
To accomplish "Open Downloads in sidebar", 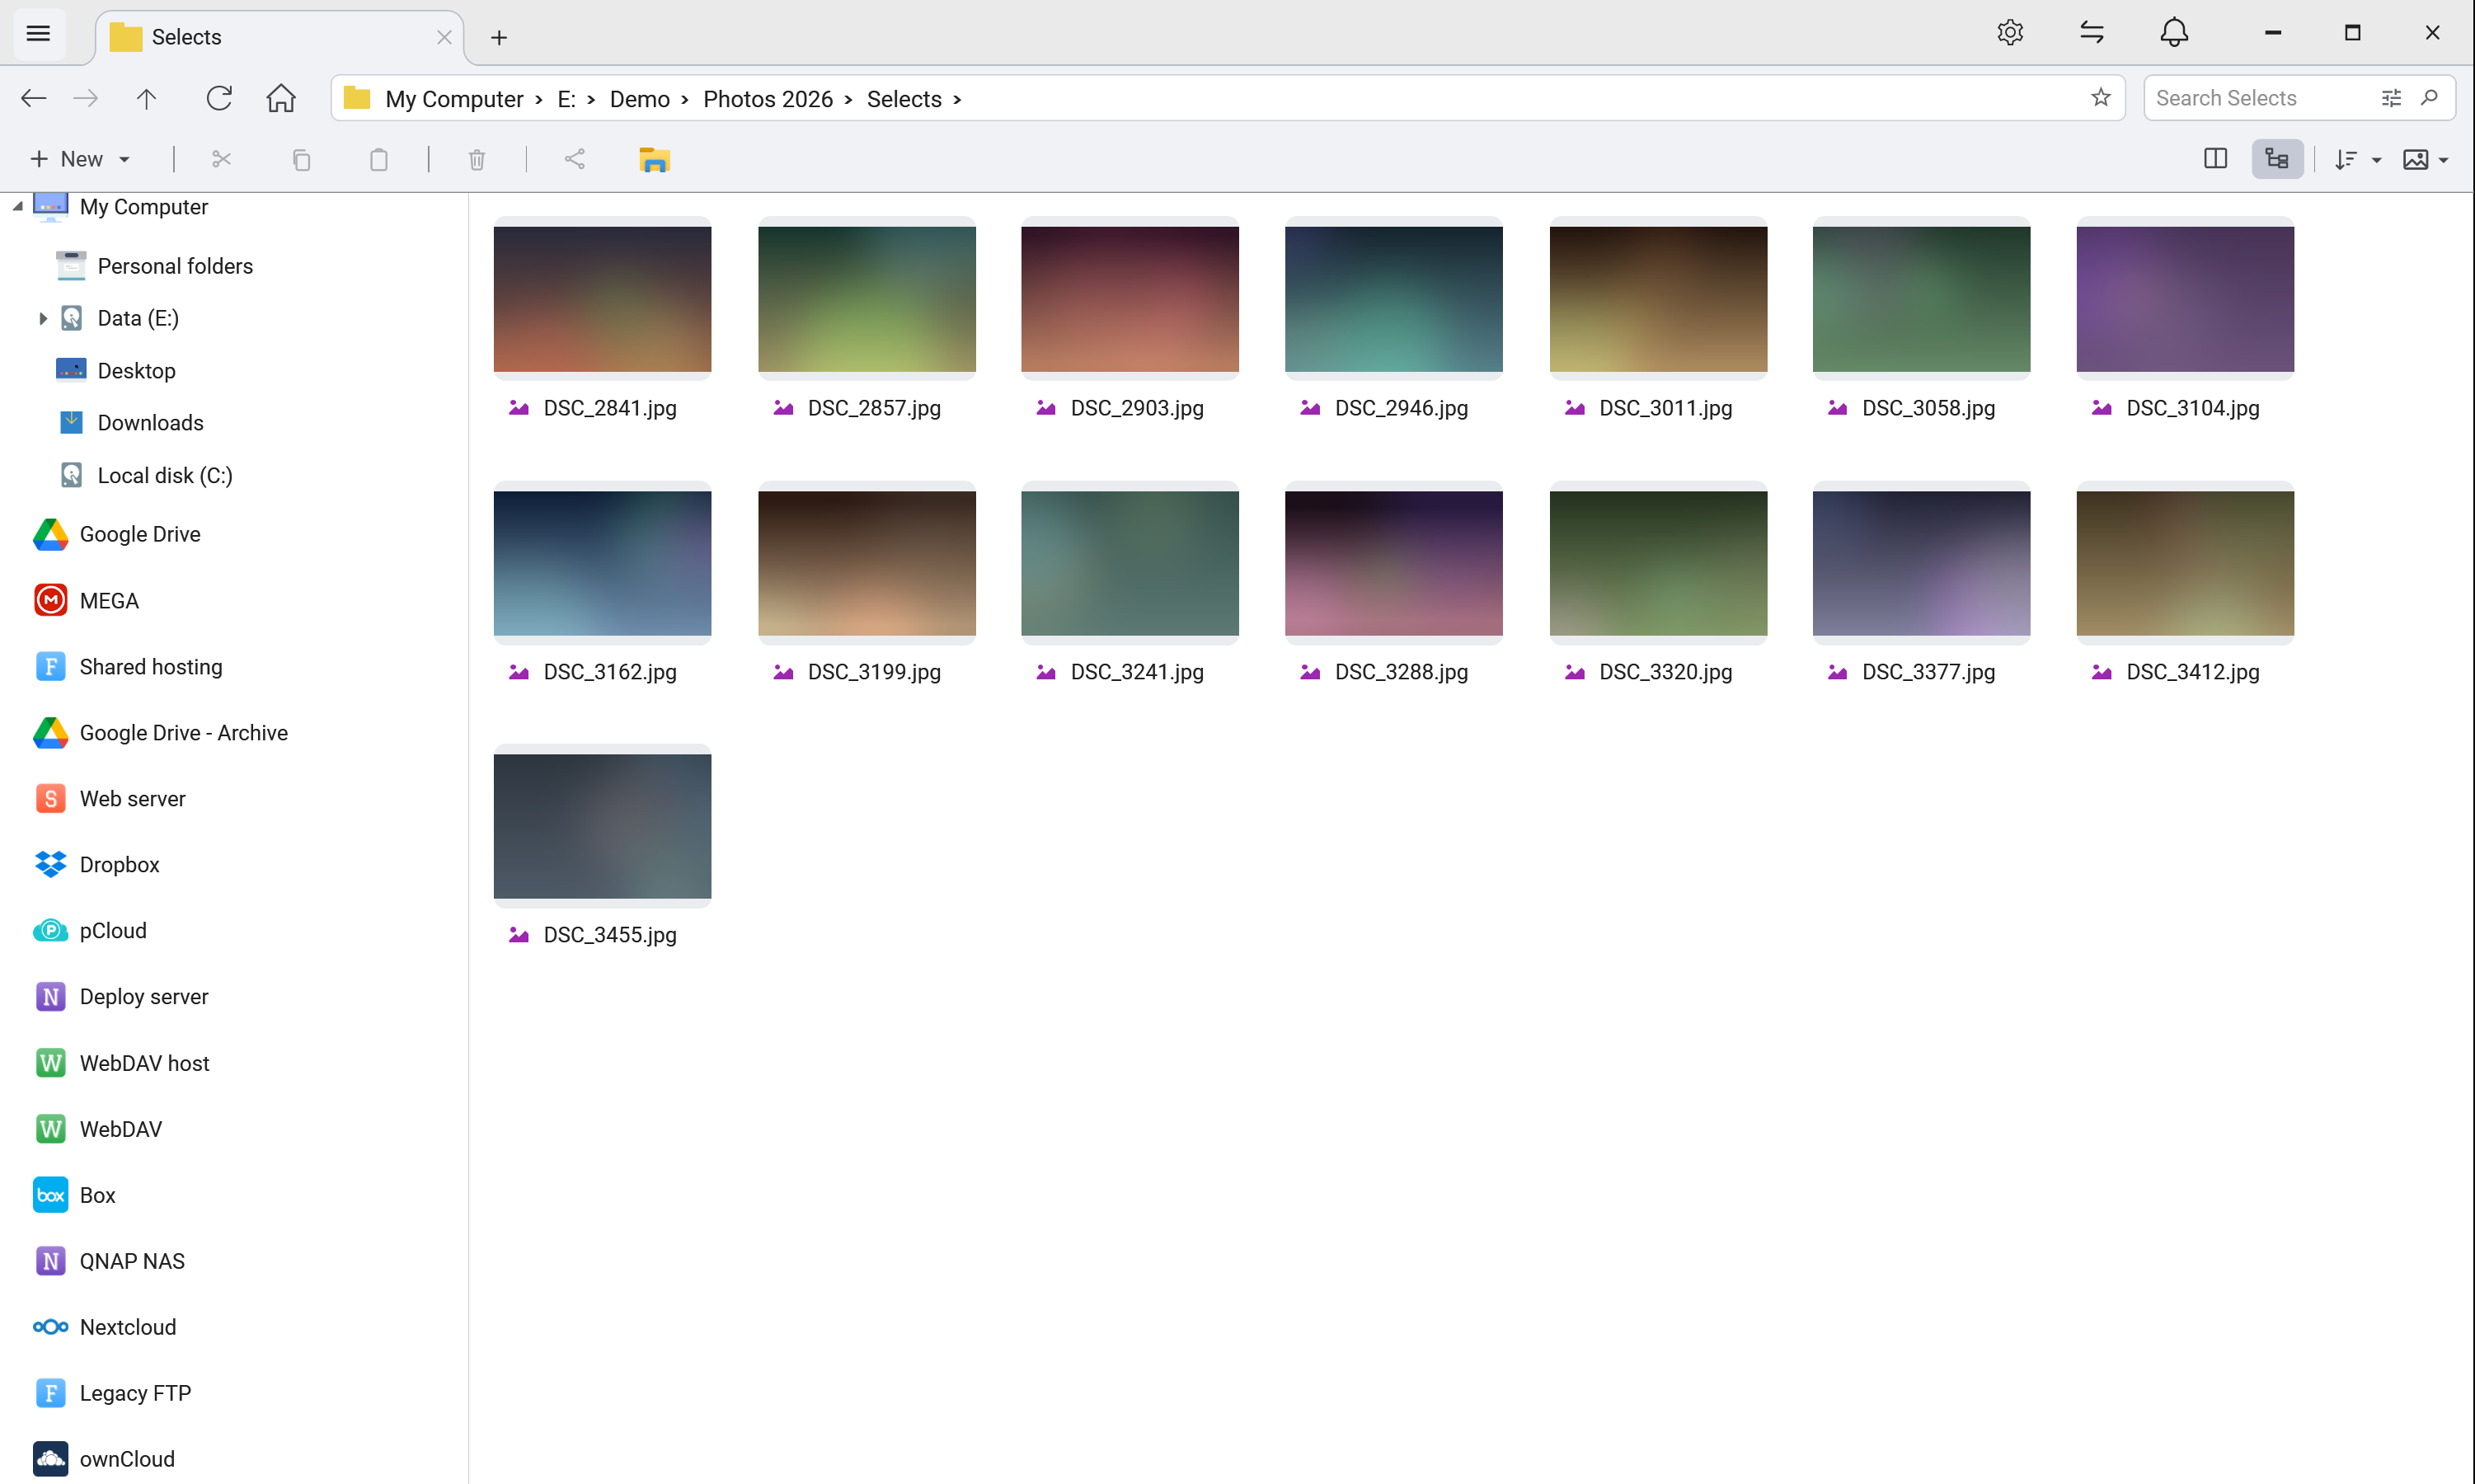I will click(x=150, y=422).
